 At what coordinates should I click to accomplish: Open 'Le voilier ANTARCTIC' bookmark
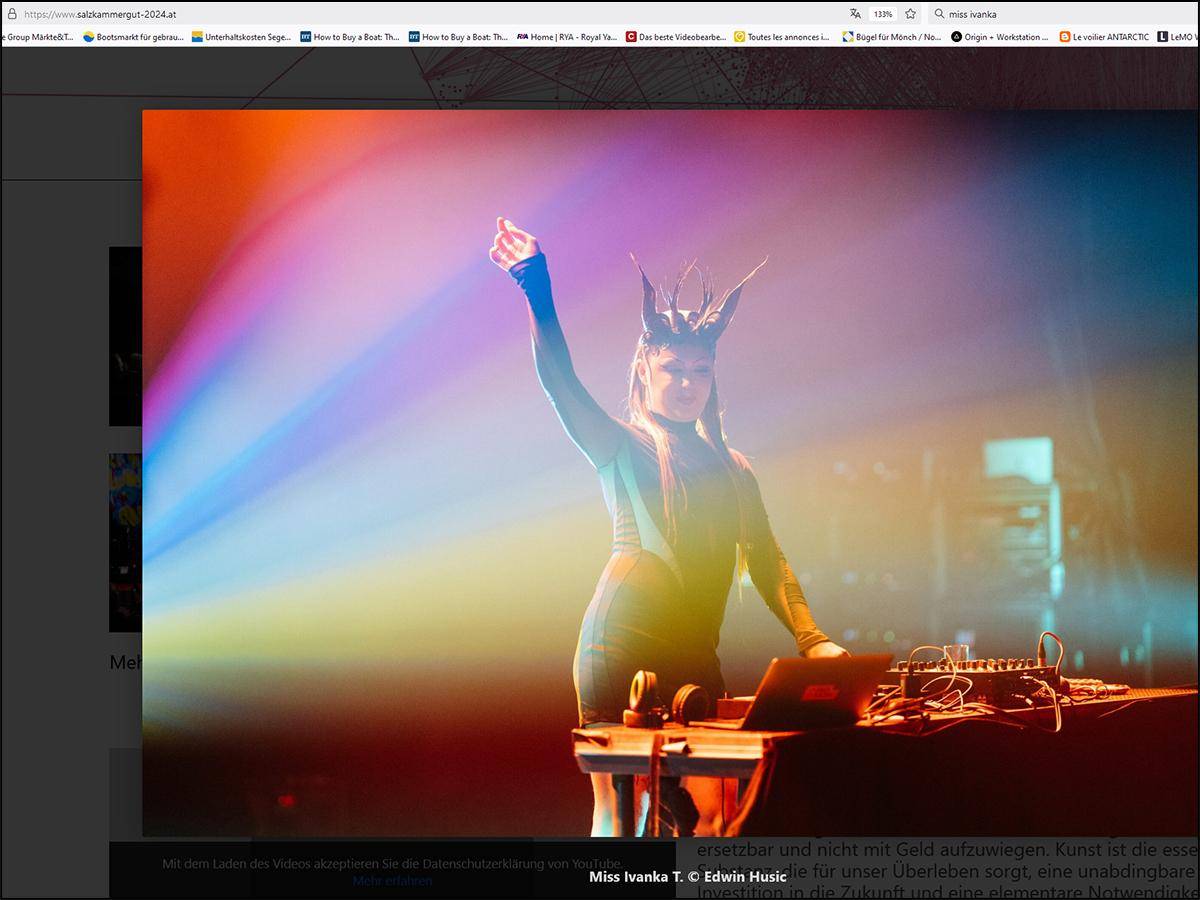1104,37
